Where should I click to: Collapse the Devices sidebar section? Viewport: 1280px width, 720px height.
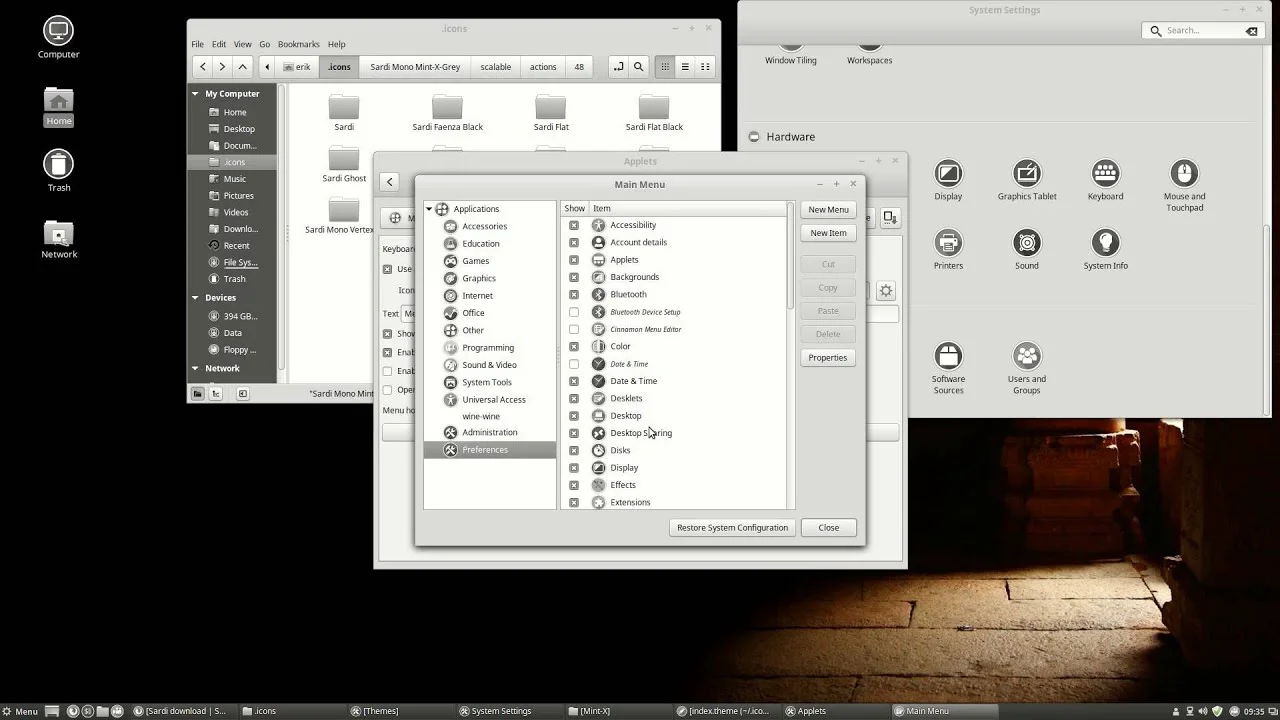pos(195,298)
